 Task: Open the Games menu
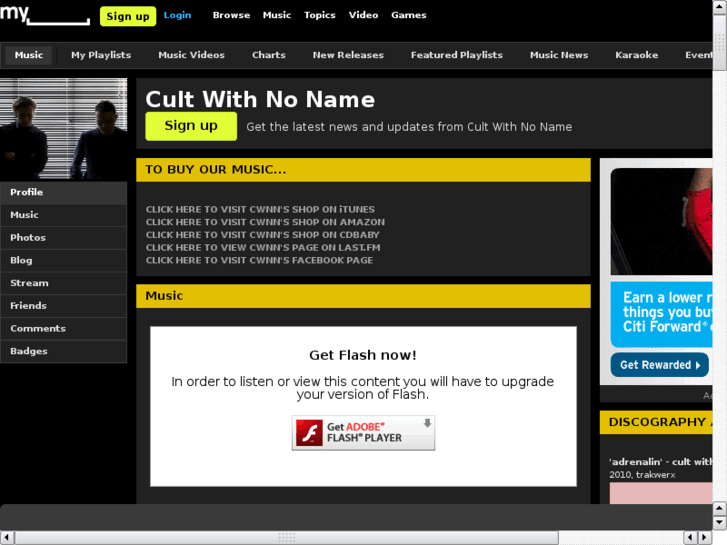point(408,15)
